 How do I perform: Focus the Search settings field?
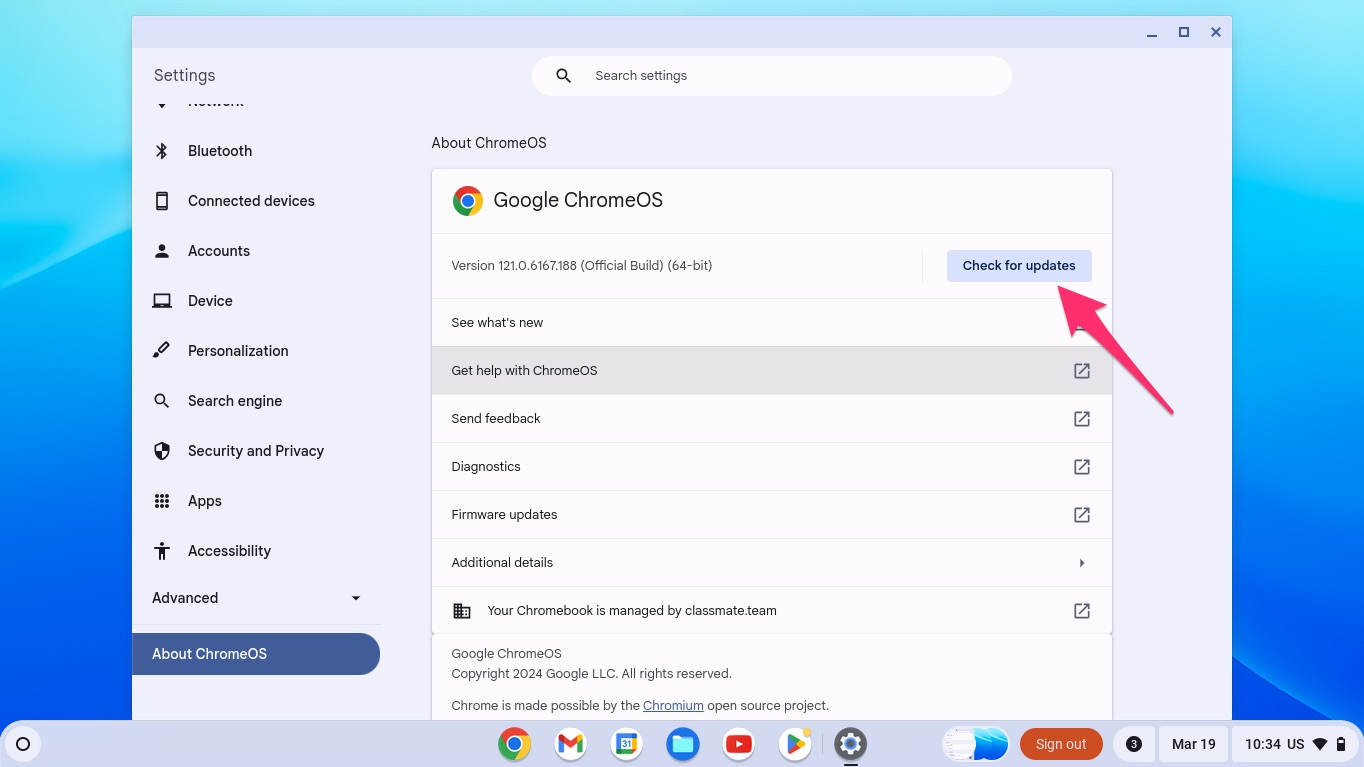click(x=771, y=76)
